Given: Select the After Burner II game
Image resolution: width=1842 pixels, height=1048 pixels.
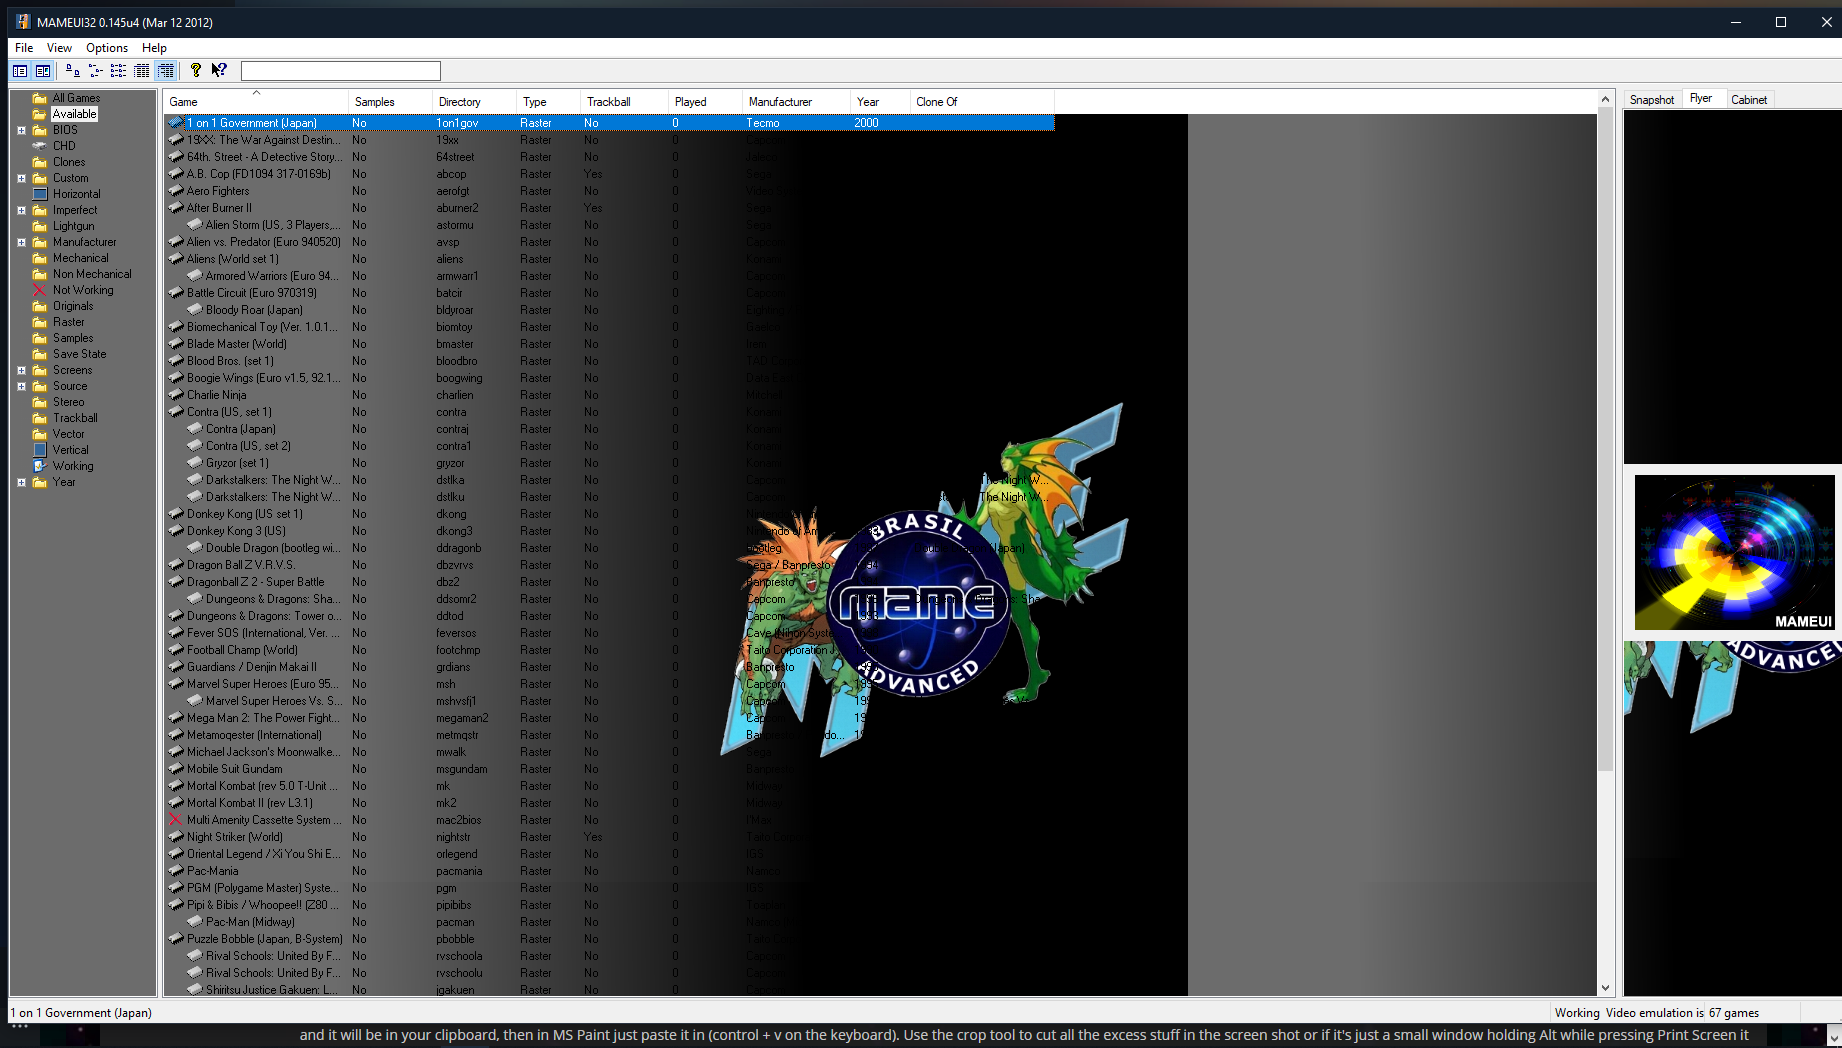Looking at the screenshot, I should point(219,208).
